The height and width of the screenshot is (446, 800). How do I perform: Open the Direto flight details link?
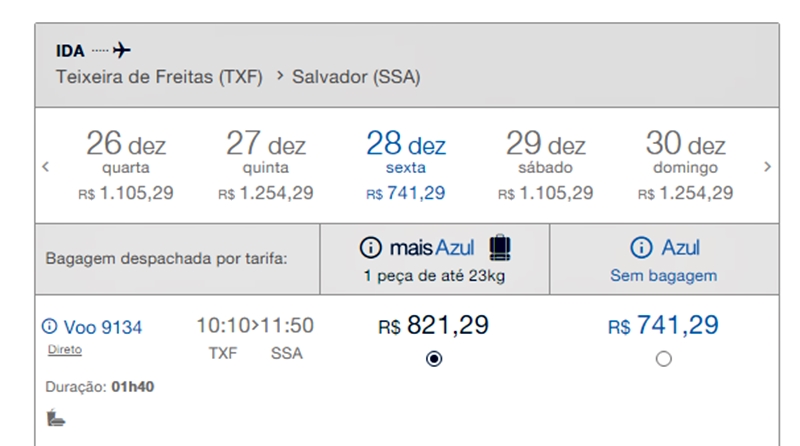click(65, 350)
